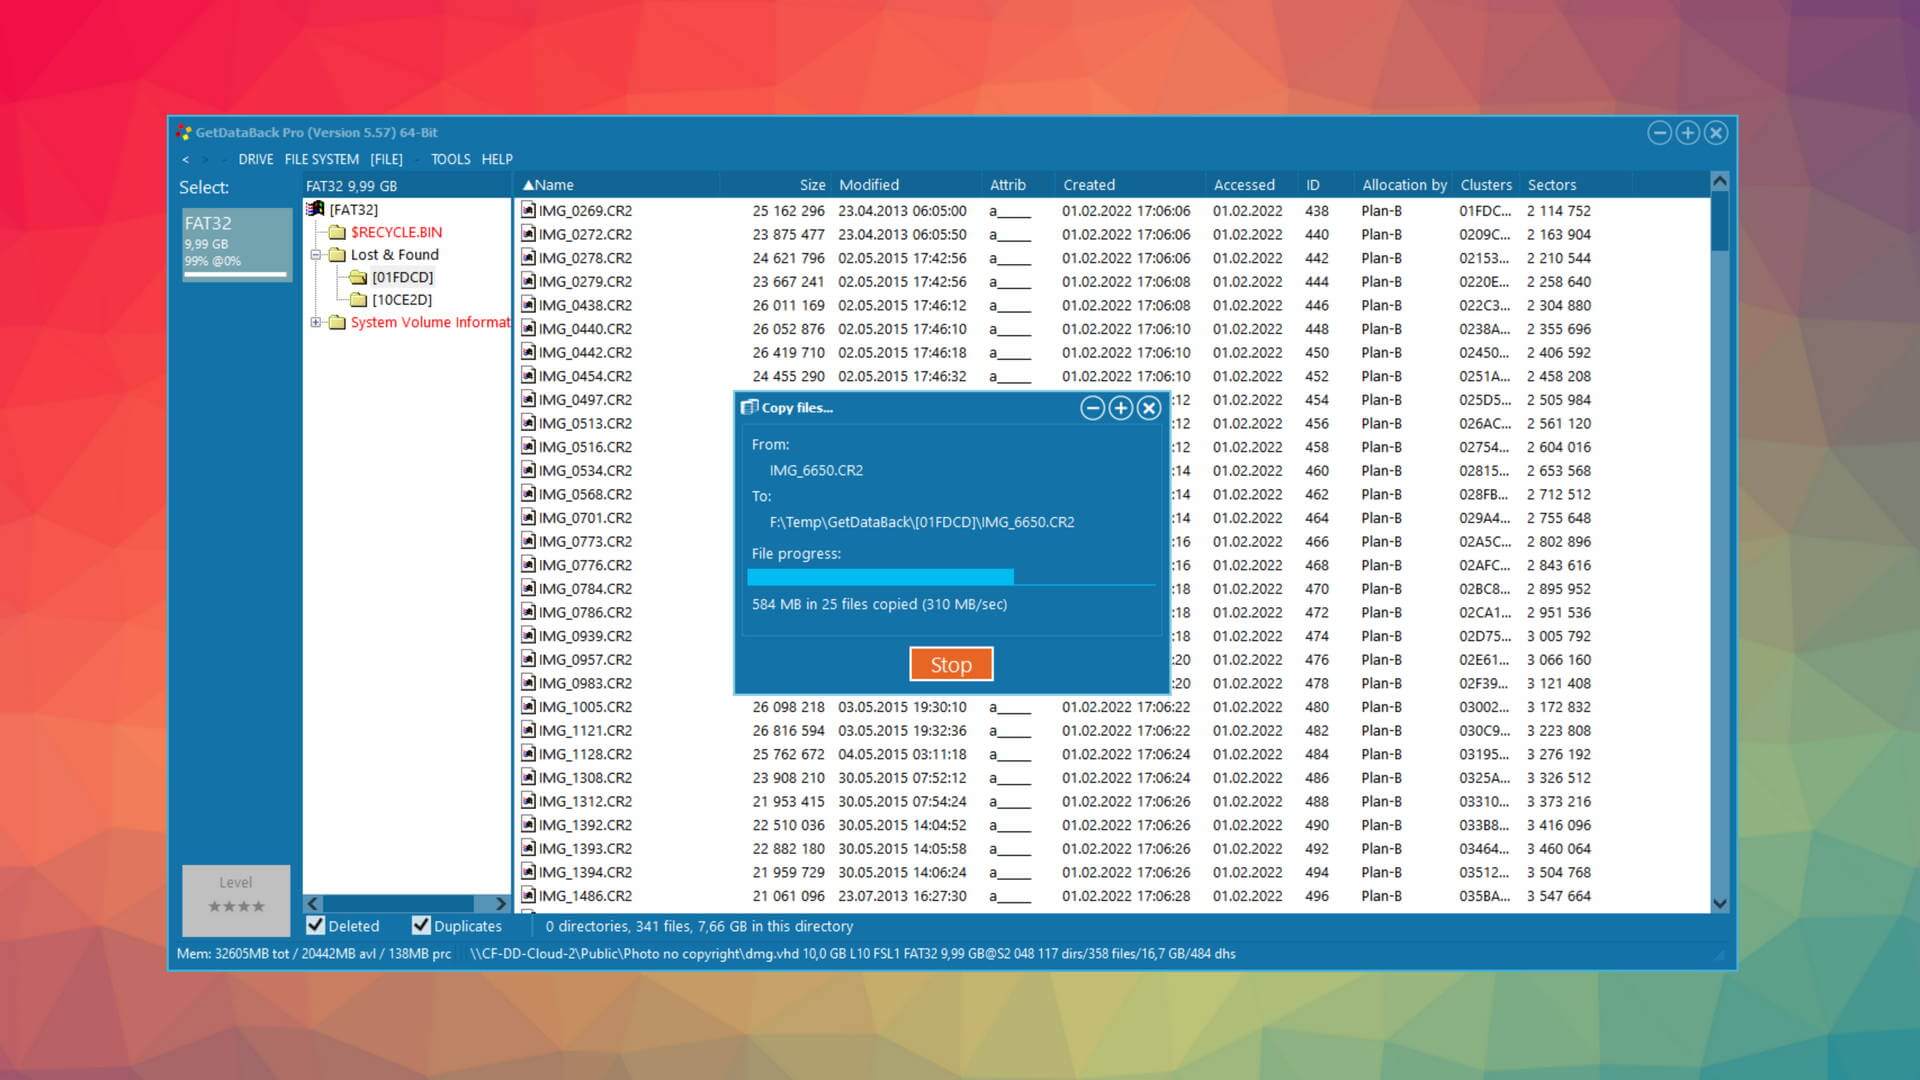
Task: Expand the System Volume Information node
Action: pyautogui.click(x=315, y=322)
